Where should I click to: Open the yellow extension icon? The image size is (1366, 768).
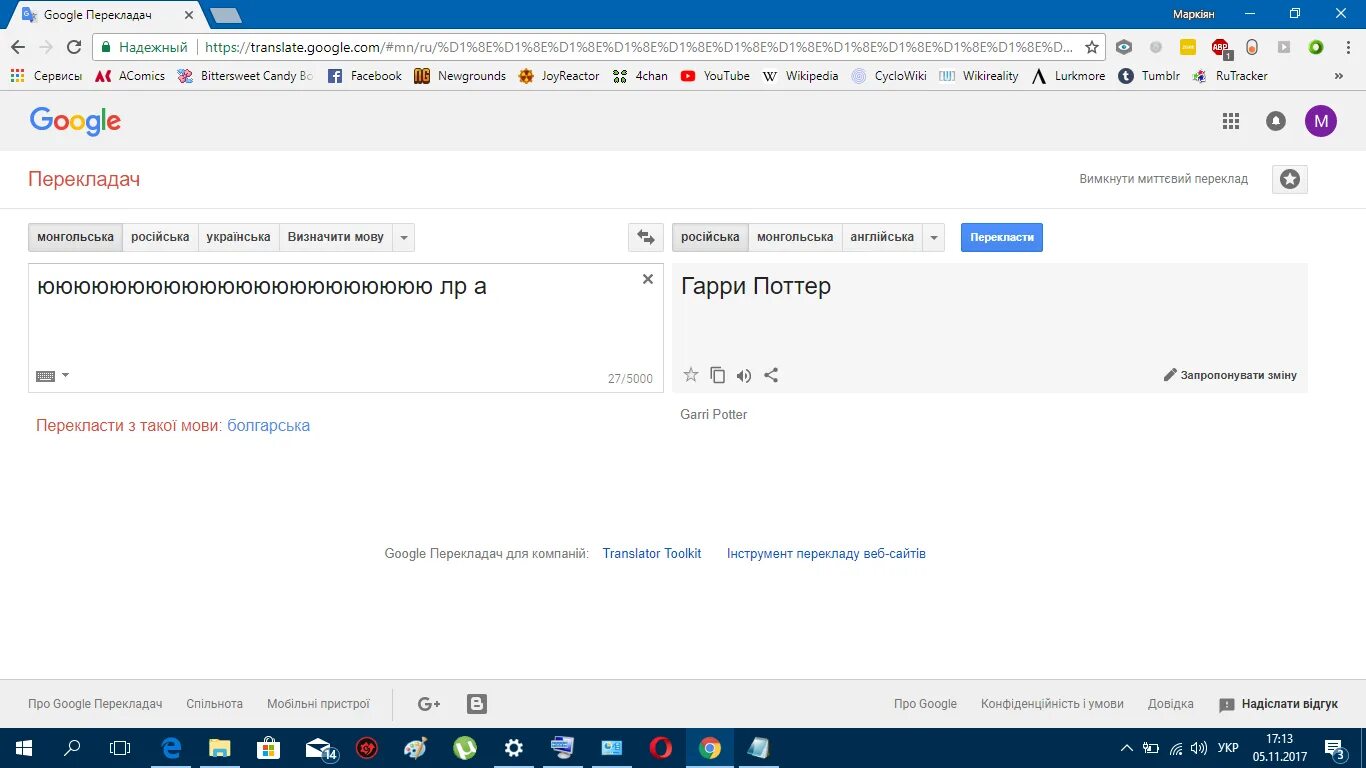tap(1188, 47)
